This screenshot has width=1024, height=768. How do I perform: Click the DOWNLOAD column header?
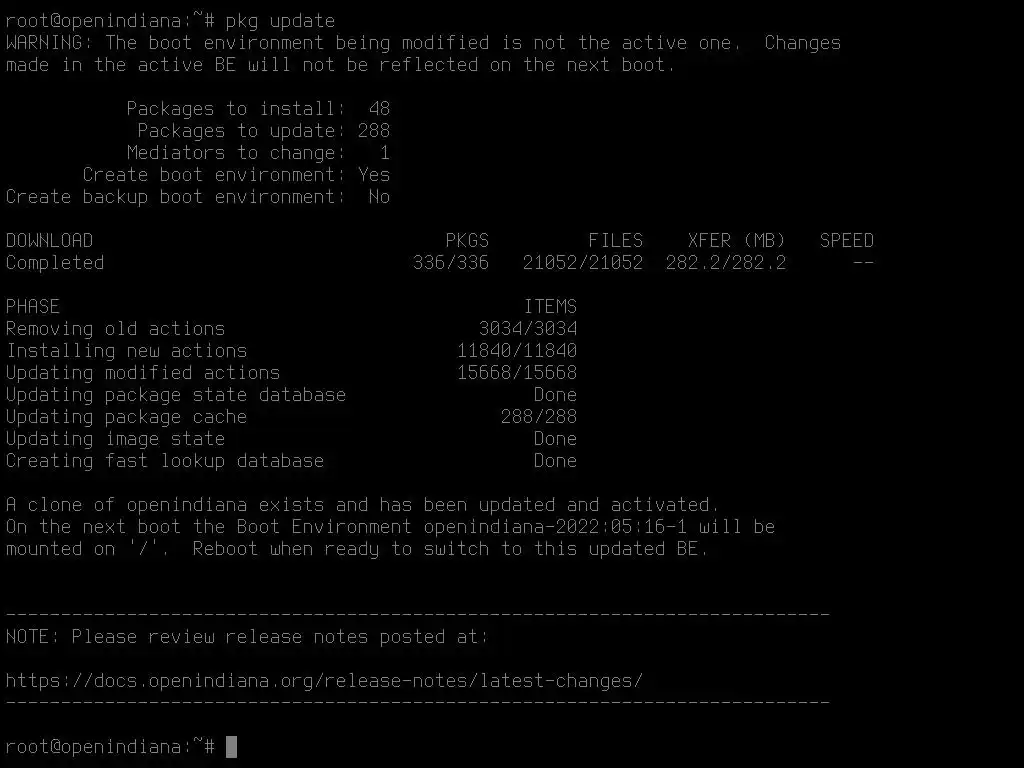[50, 240]
